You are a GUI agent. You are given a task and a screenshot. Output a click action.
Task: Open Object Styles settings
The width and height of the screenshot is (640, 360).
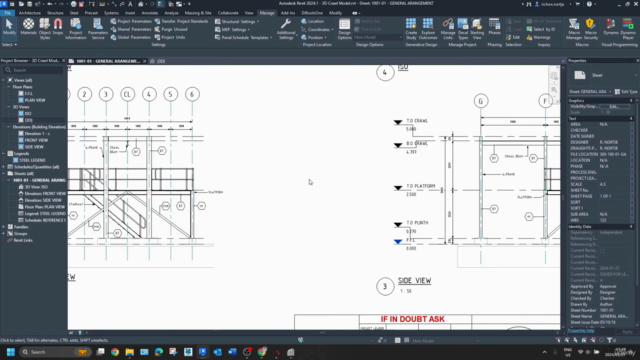click(44, 29)
